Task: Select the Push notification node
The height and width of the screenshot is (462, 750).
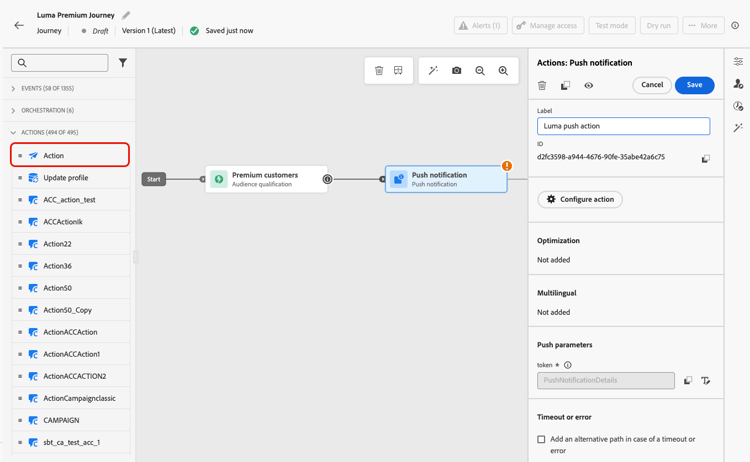Action: point(446,179)
